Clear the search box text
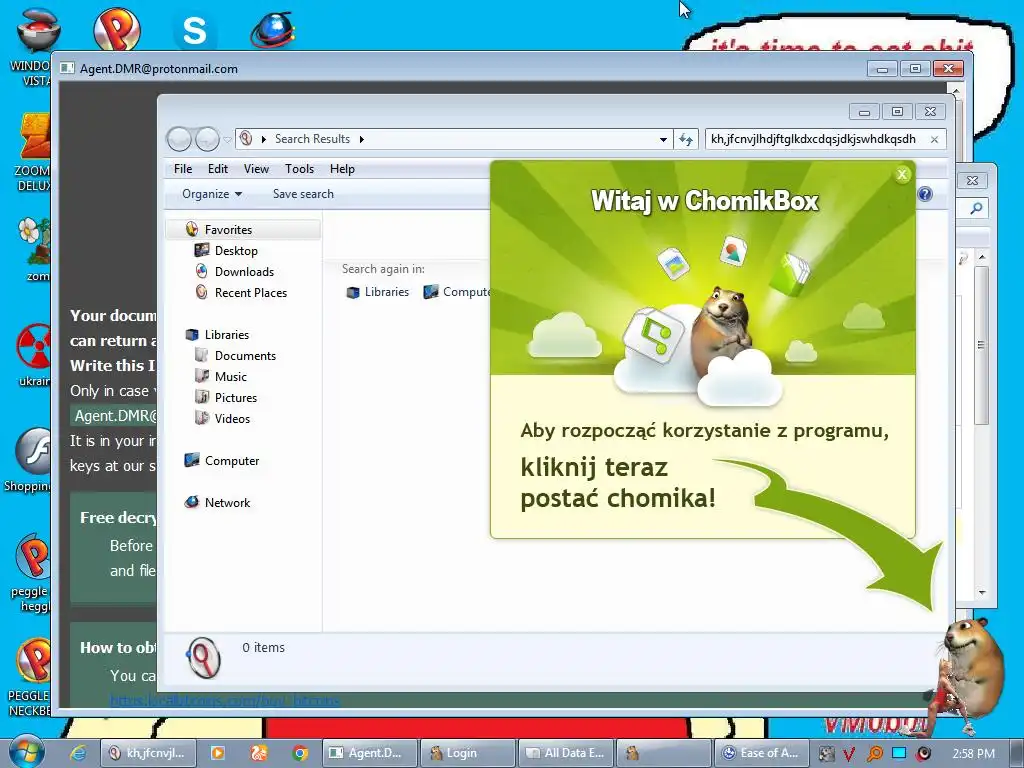Screen dimensions: 1024x768 (x=935, y=139)
